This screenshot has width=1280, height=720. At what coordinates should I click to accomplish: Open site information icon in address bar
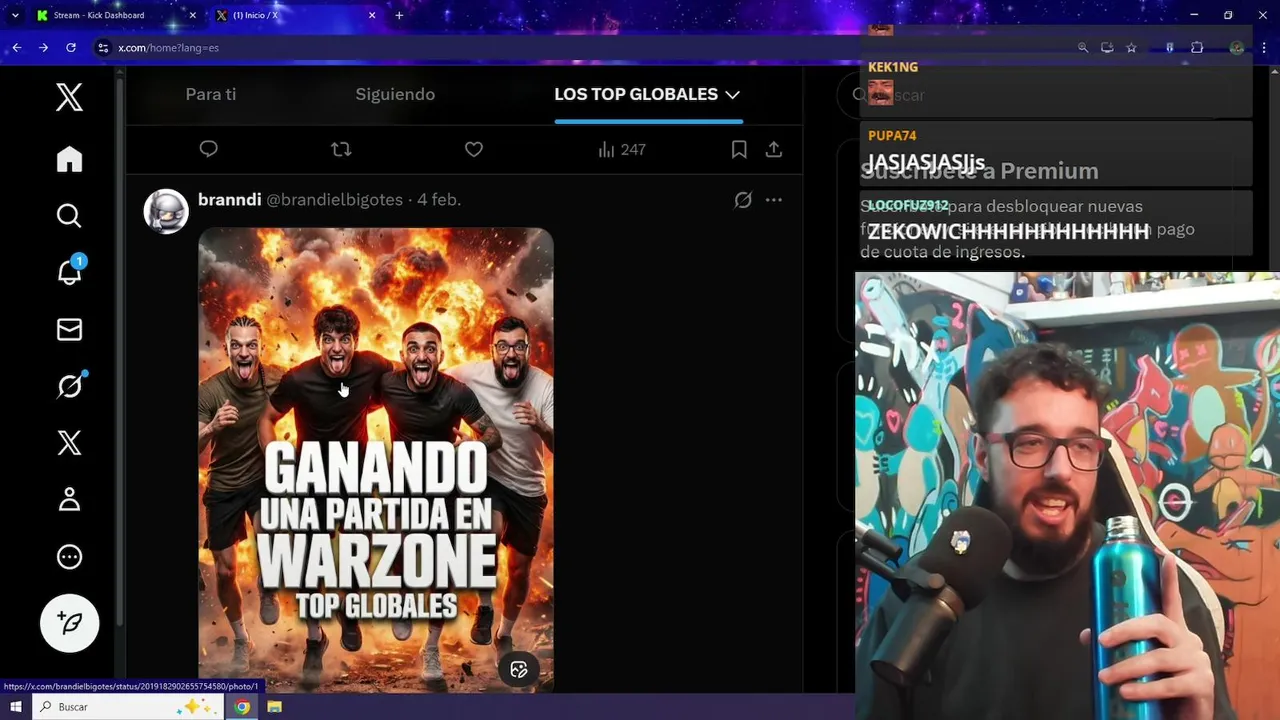point(102,47)
